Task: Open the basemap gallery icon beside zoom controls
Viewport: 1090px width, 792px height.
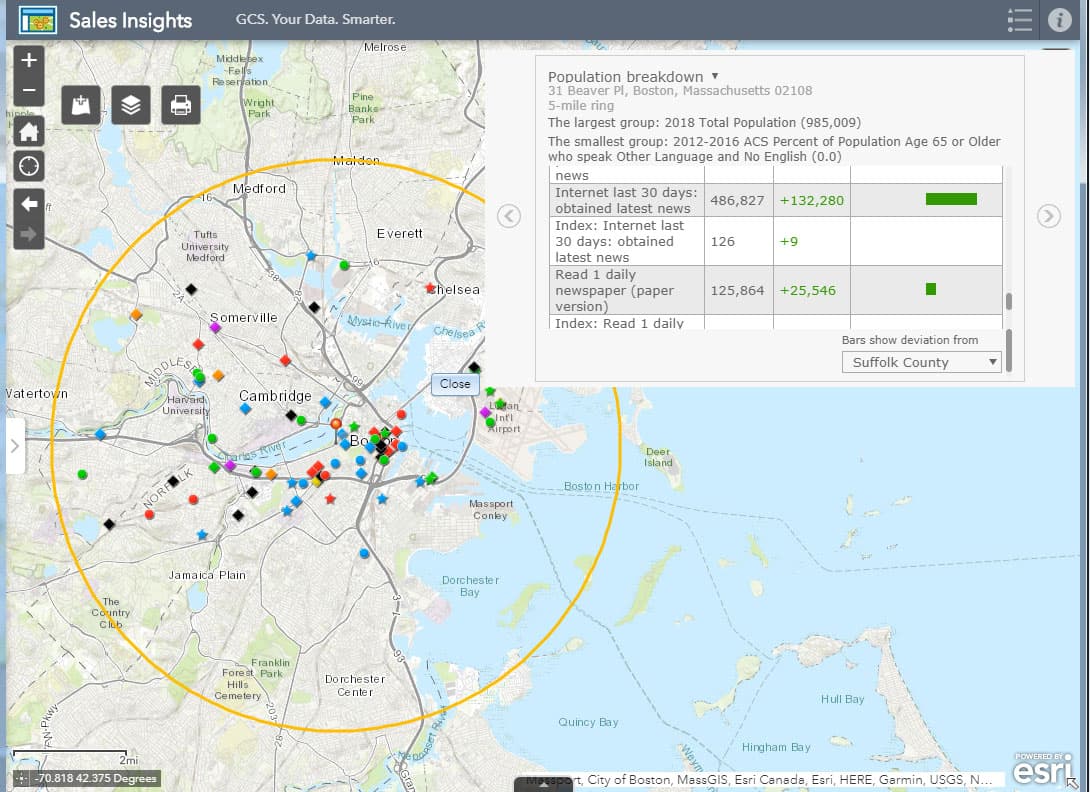Action: click(81, 105)
